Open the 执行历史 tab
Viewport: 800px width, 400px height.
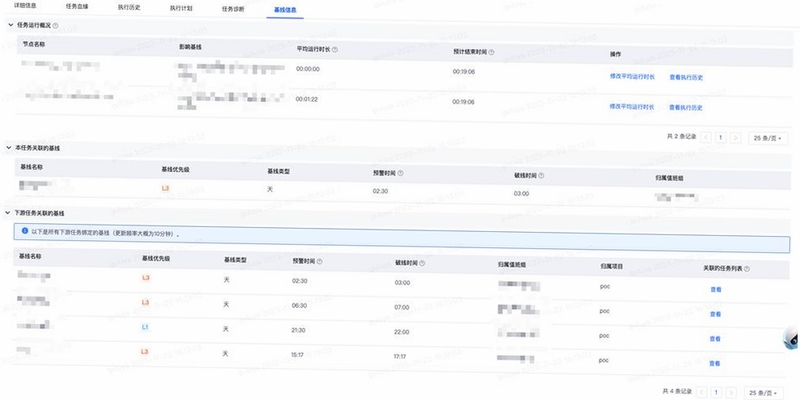click(x=129, y=8)
